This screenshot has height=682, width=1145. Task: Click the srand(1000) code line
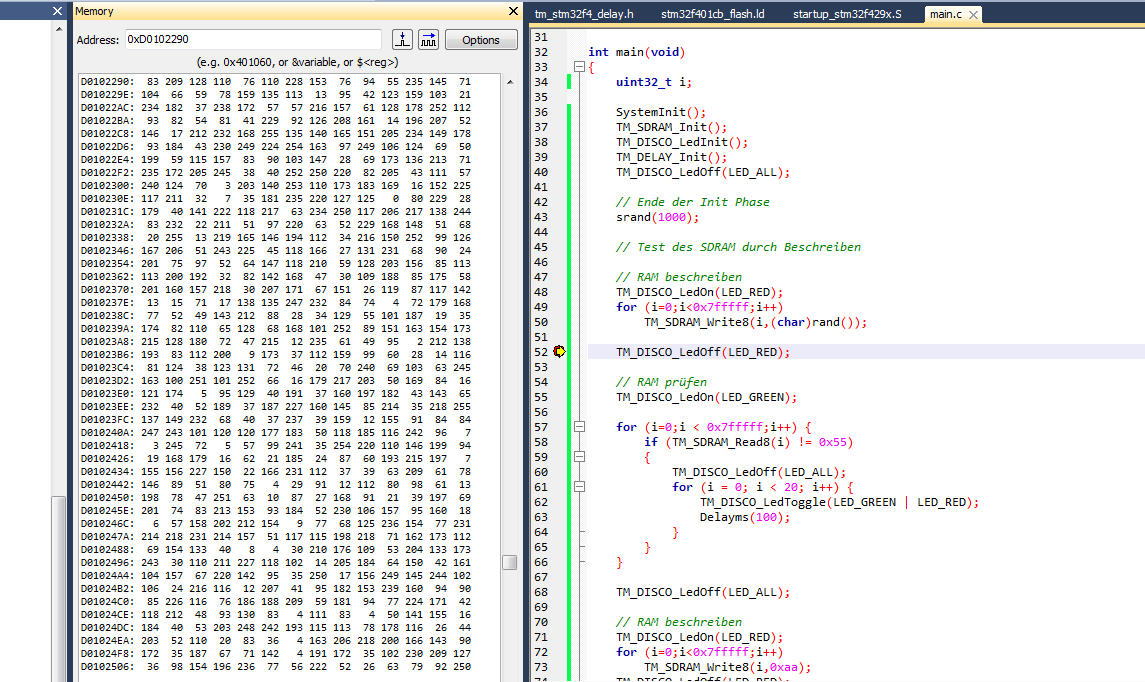coord(657,217)
